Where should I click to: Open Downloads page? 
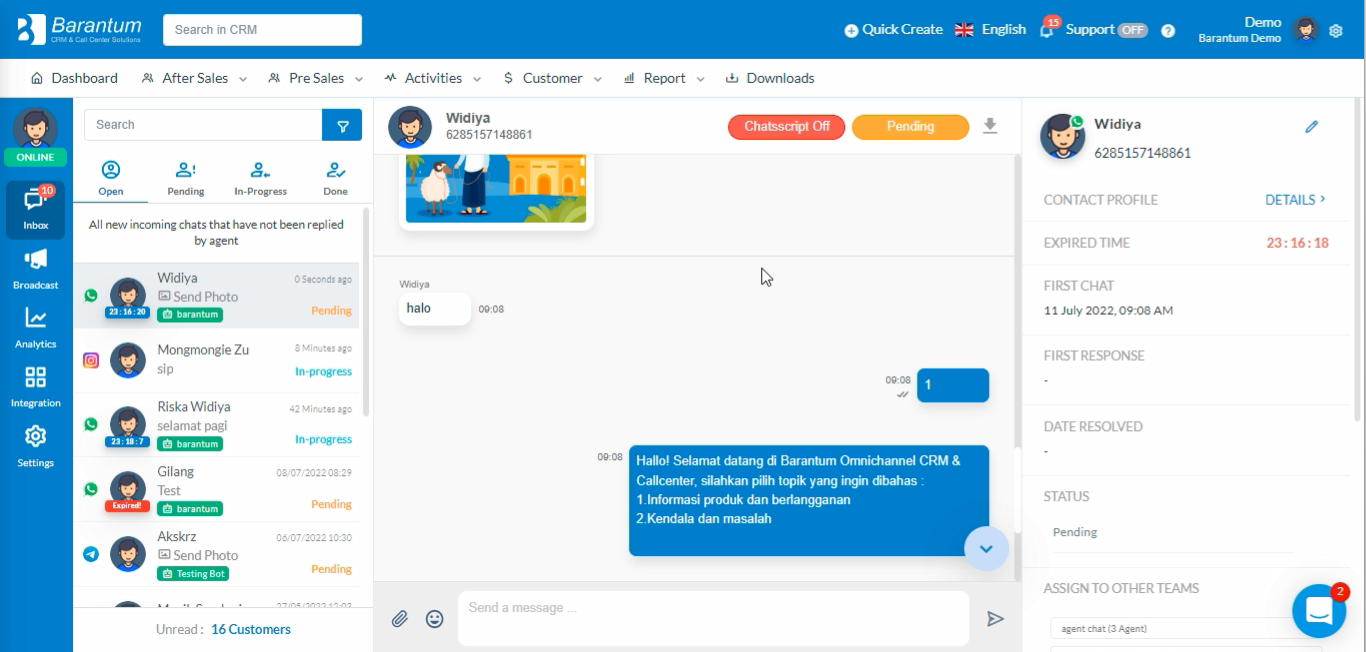click(x=770, y=78)
